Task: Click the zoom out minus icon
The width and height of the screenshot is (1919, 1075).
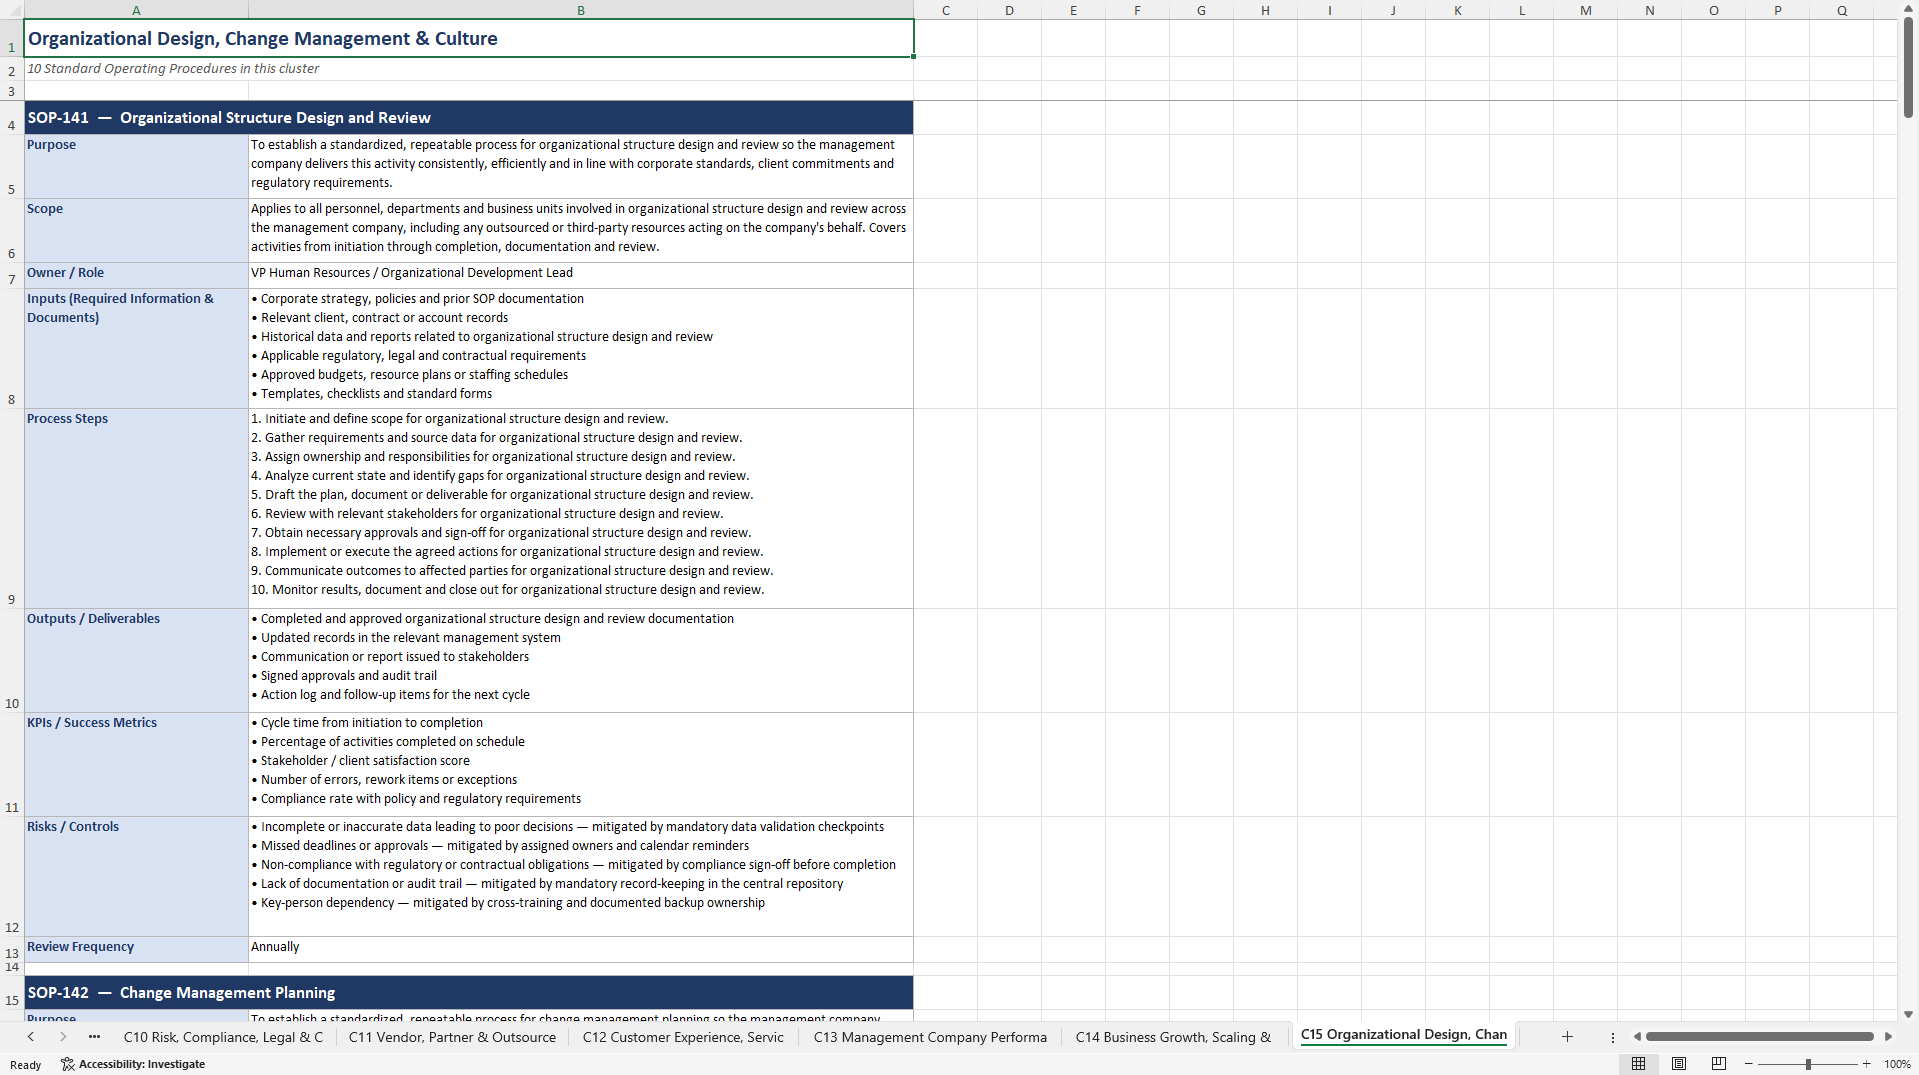Action: (x=1749, y=1064)
